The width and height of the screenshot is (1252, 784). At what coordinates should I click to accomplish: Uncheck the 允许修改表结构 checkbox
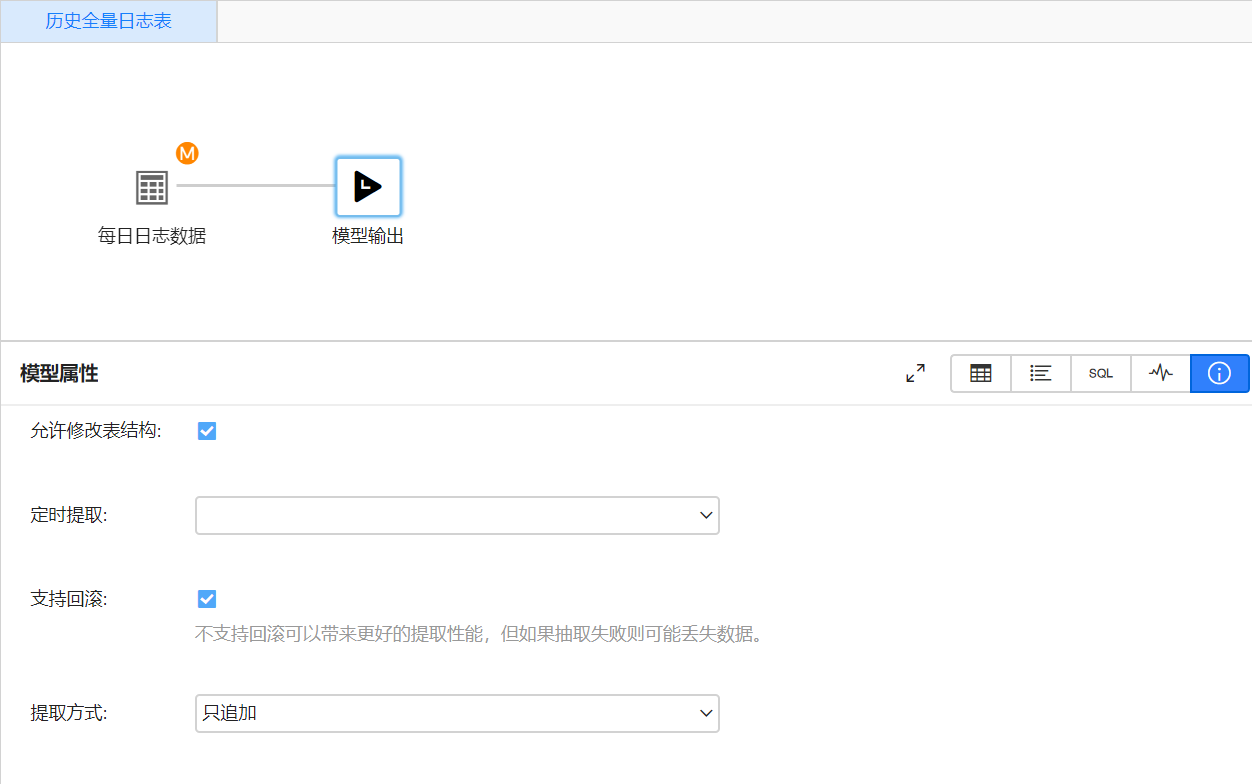pyautogui.click(x=207, y=431)
